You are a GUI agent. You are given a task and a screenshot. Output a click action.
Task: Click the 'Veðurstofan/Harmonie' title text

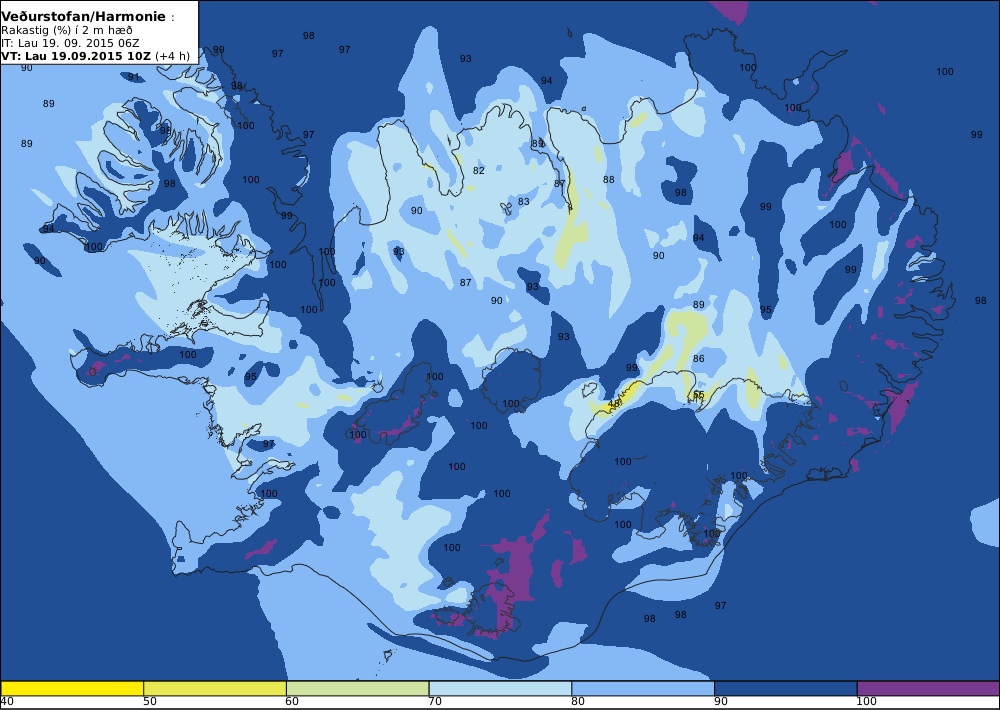pos(83,17)
